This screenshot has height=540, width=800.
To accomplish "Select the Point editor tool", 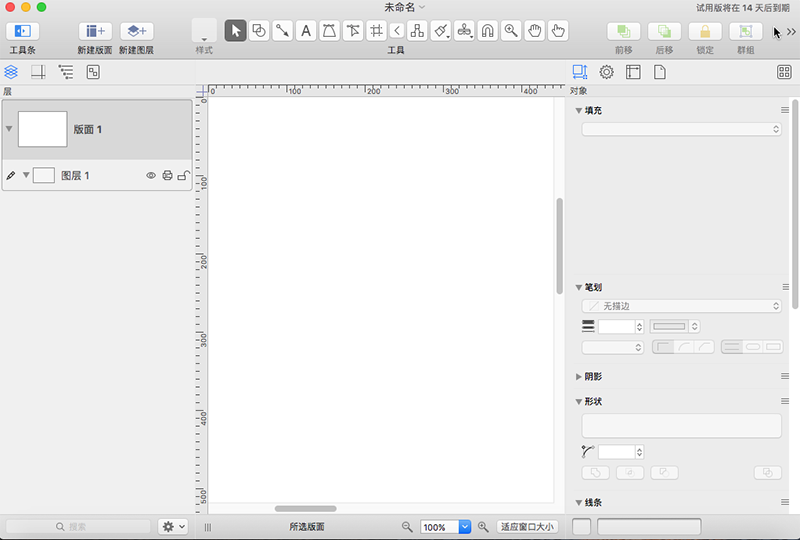I will (x=353, y=31).
